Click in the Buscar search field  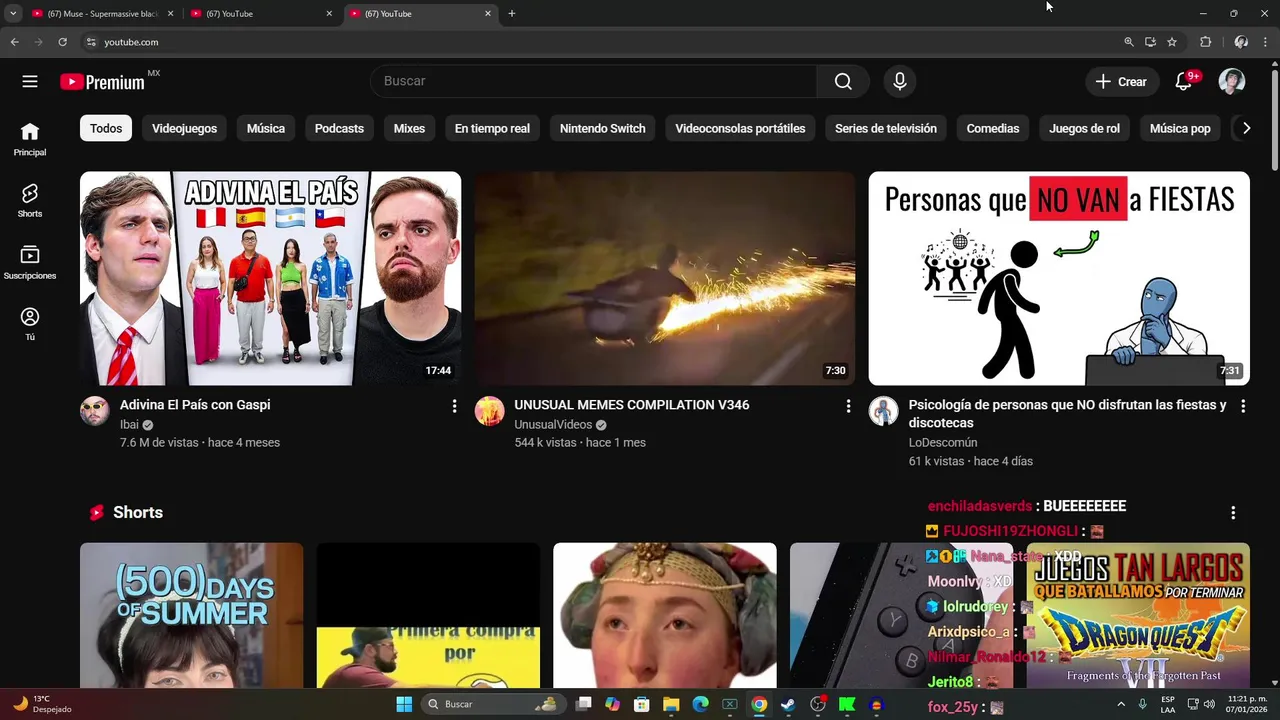pos(594,81)
